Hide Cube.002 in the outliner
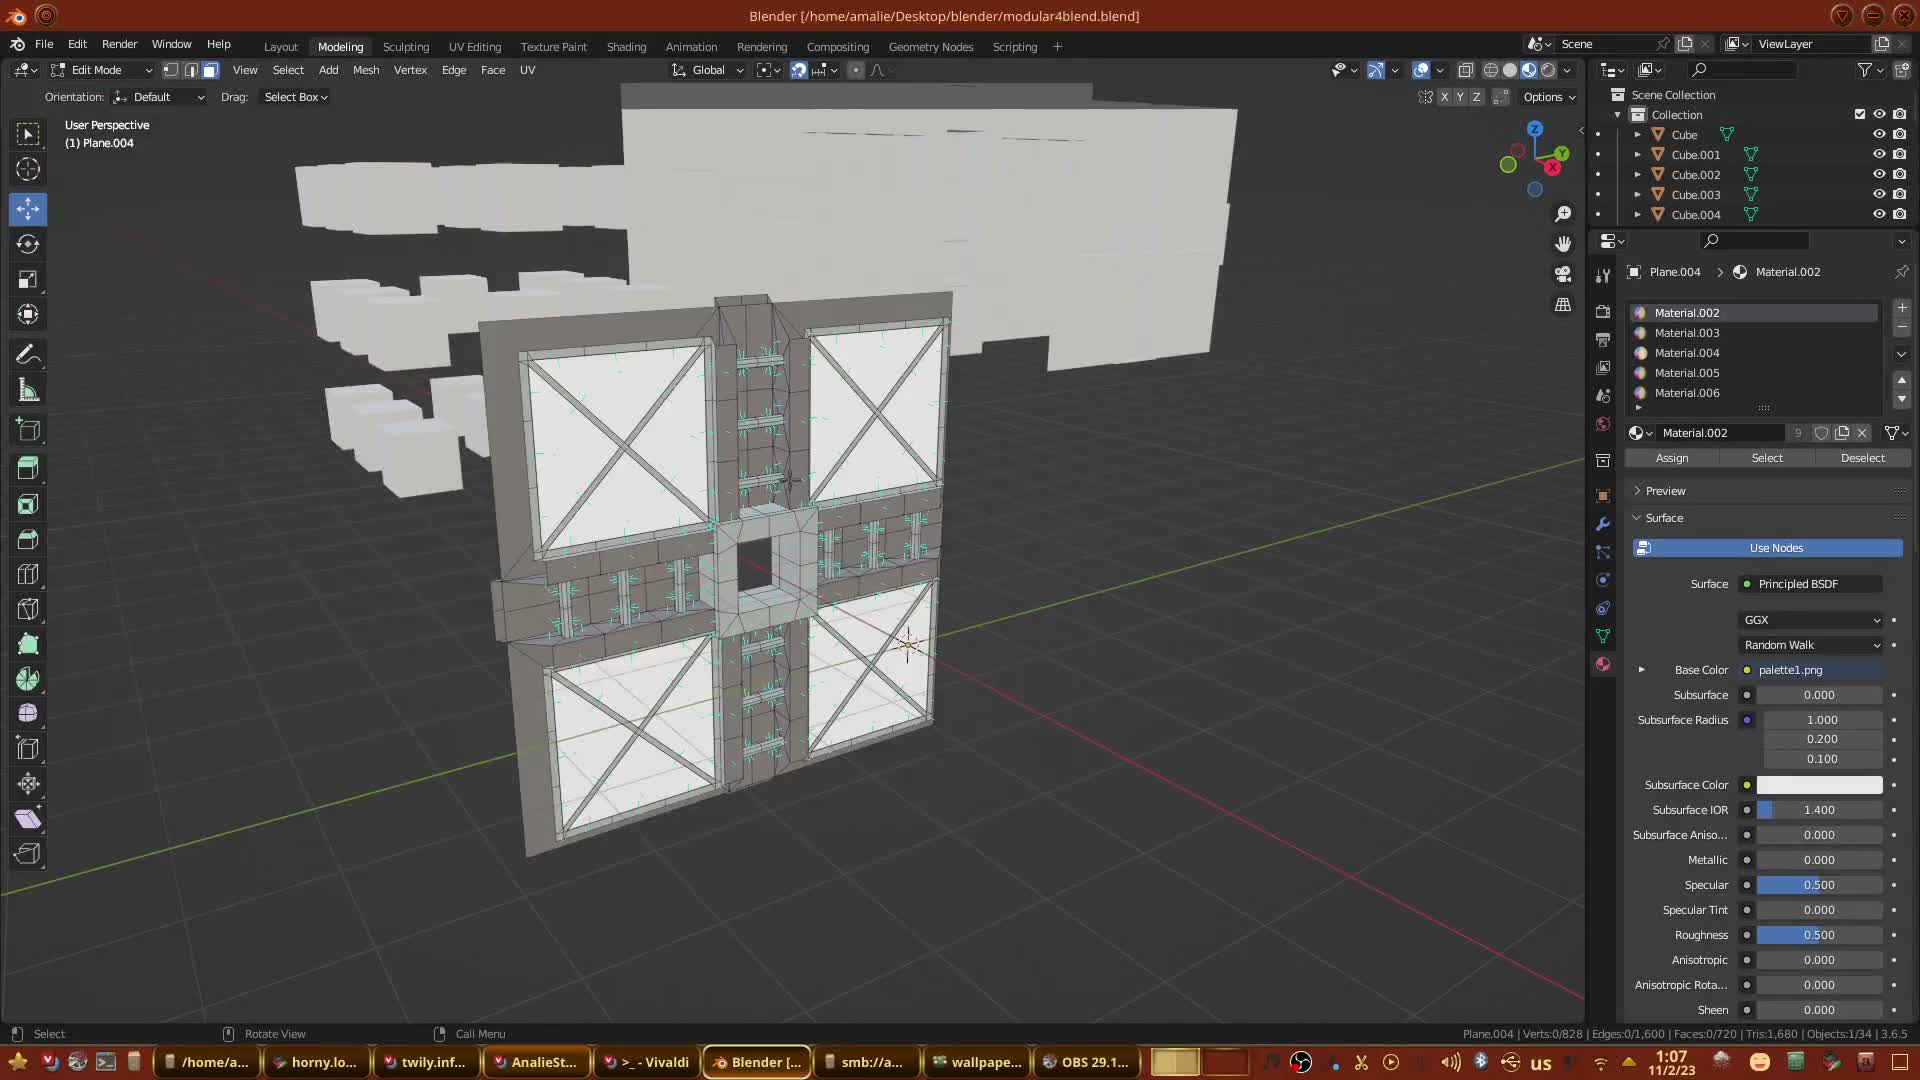Image resolution: width=1920 pixels, height=1080 pixels. point(1879,174)
